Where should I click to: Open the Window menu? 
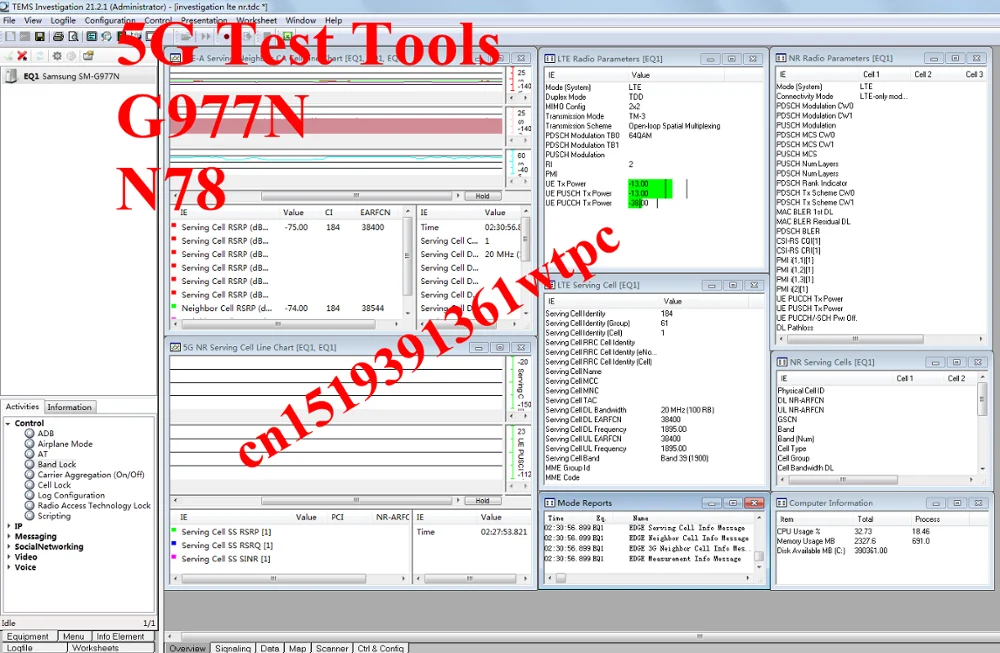click(300, 20)
